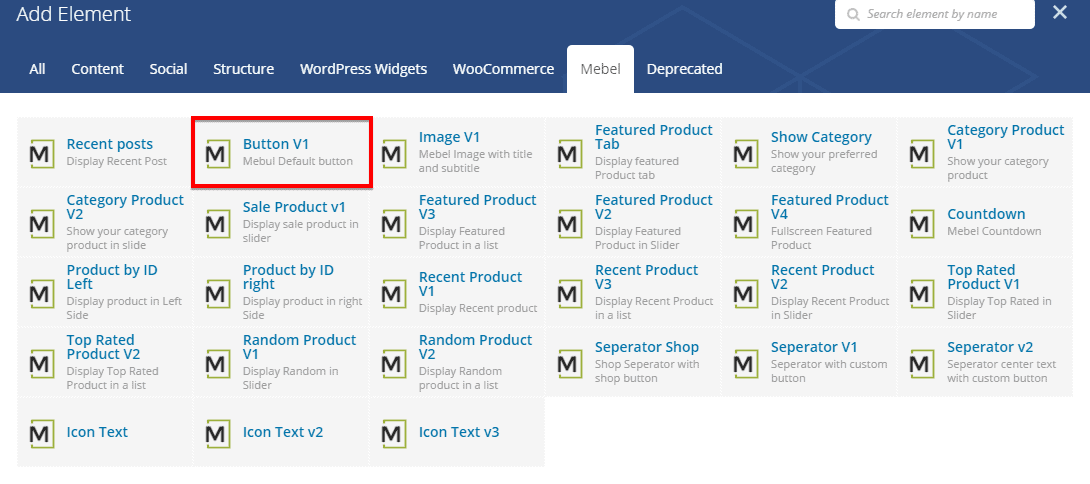1090x484 pixels.
Task: Go to the WordPress Widgets tab
Action: coord(363,69)
